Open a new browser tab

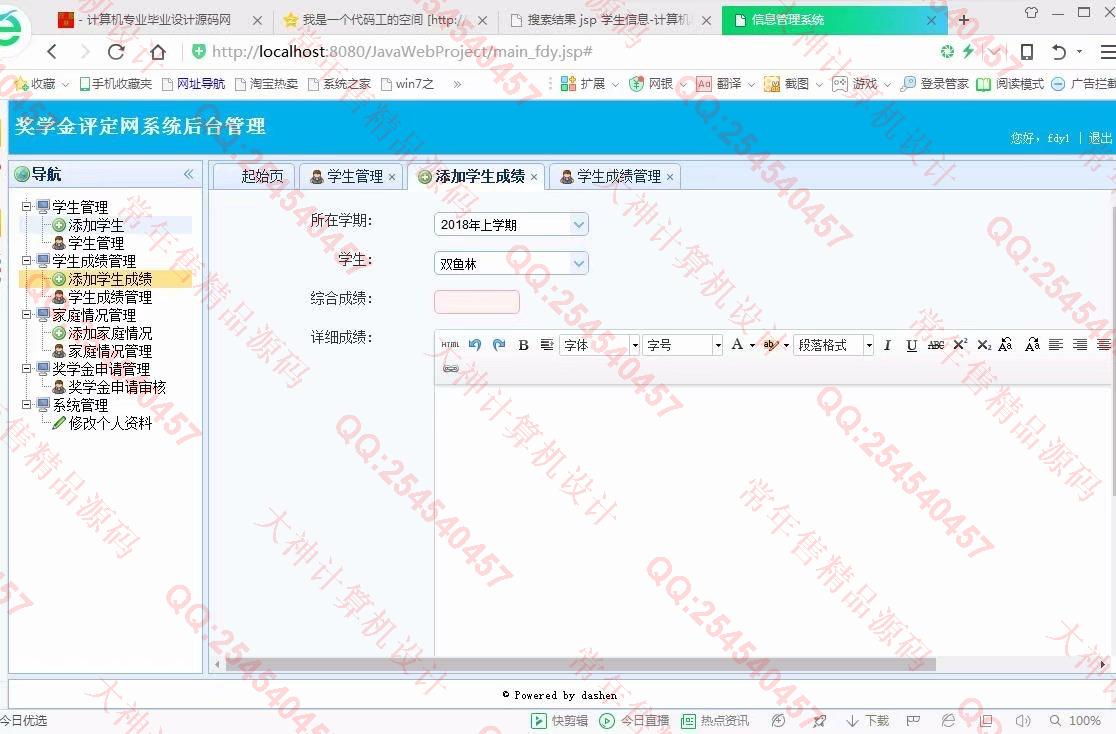[964, 20]
